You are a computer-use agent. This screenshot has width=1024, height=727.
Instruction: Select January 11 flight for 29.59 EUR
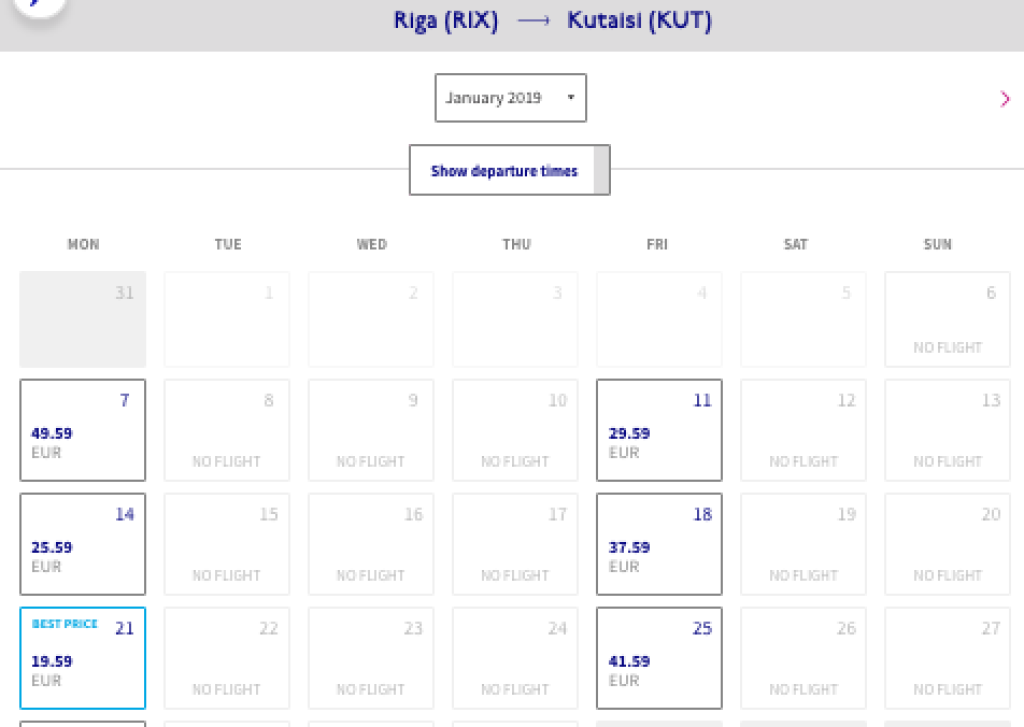[x=659, y=430]
